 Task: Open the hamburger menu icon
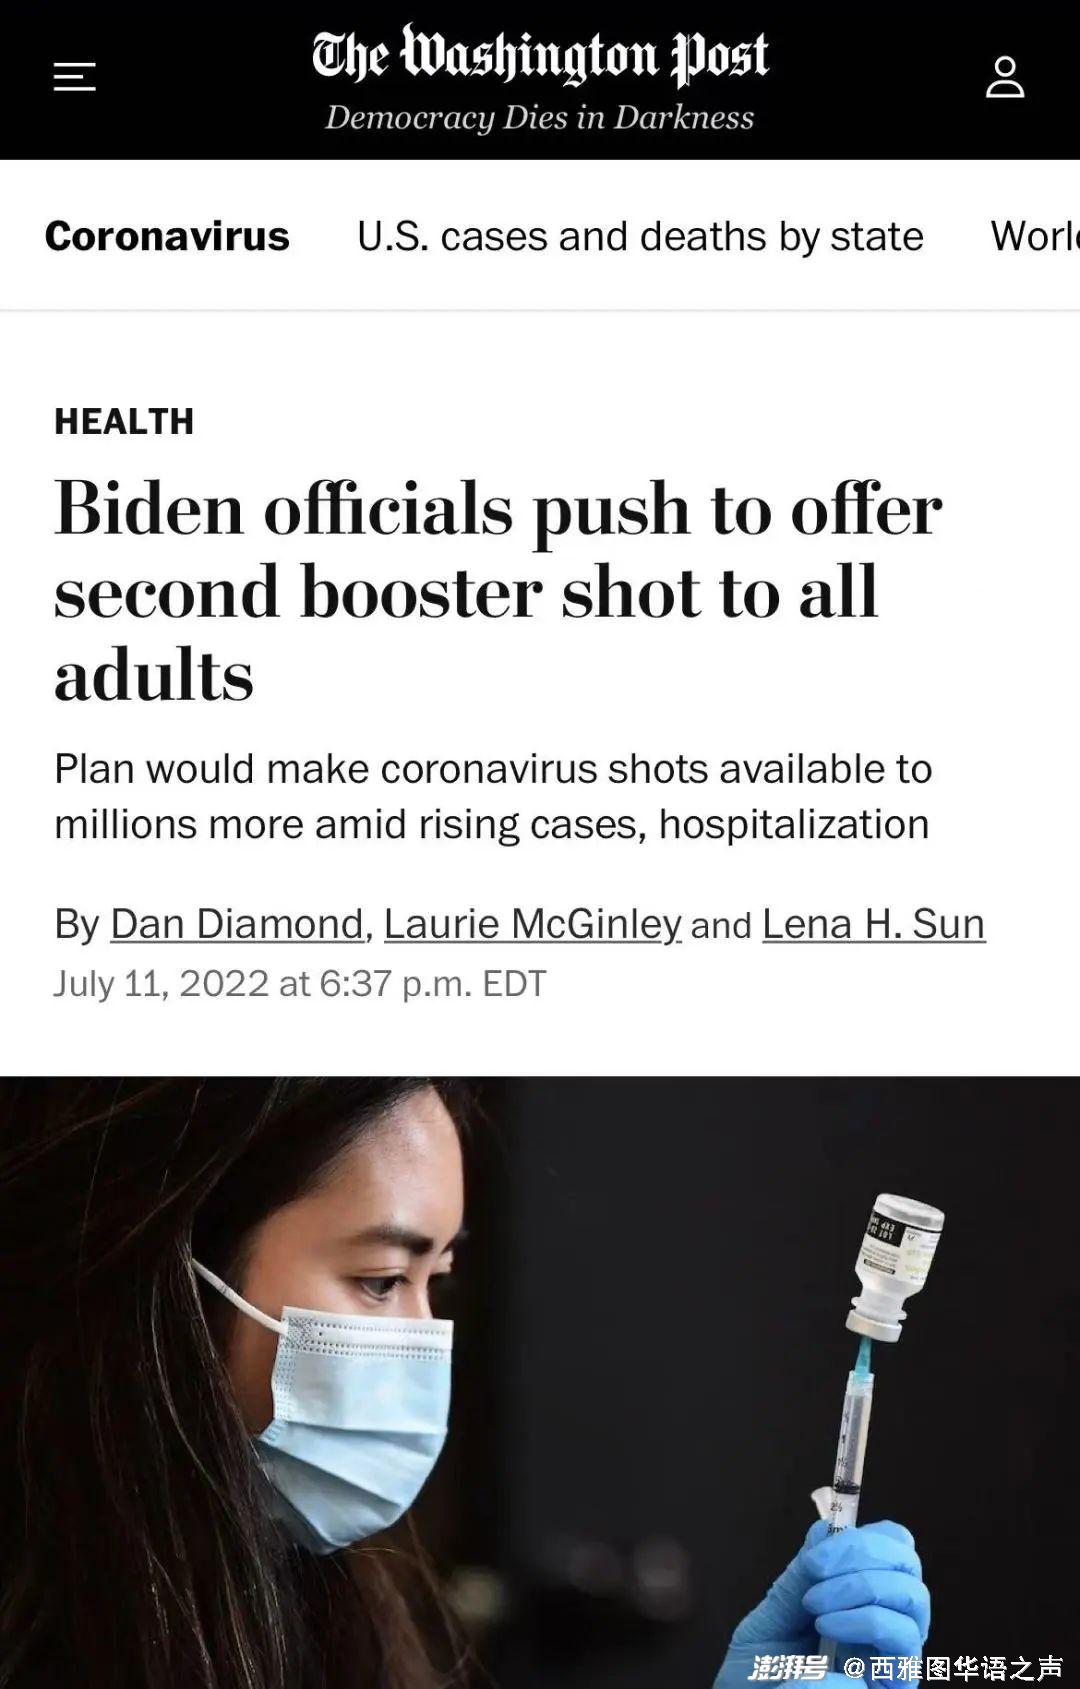pos(74,77)
